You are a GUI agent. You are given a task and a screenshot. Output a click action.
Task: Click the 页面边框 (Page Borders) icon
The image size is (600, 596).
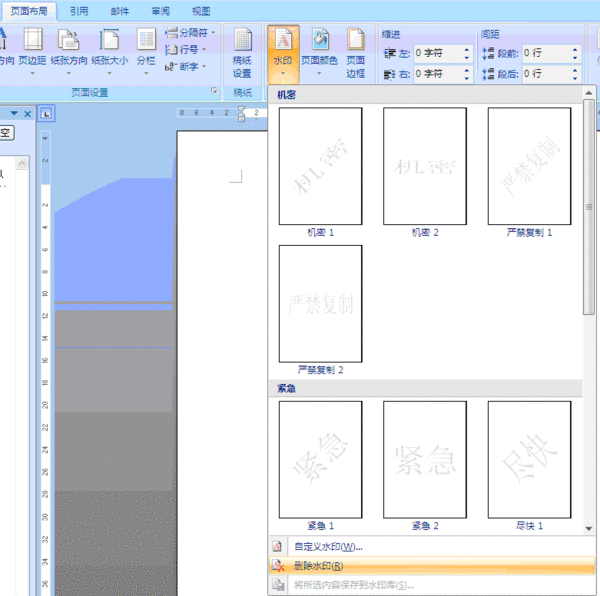356,52
